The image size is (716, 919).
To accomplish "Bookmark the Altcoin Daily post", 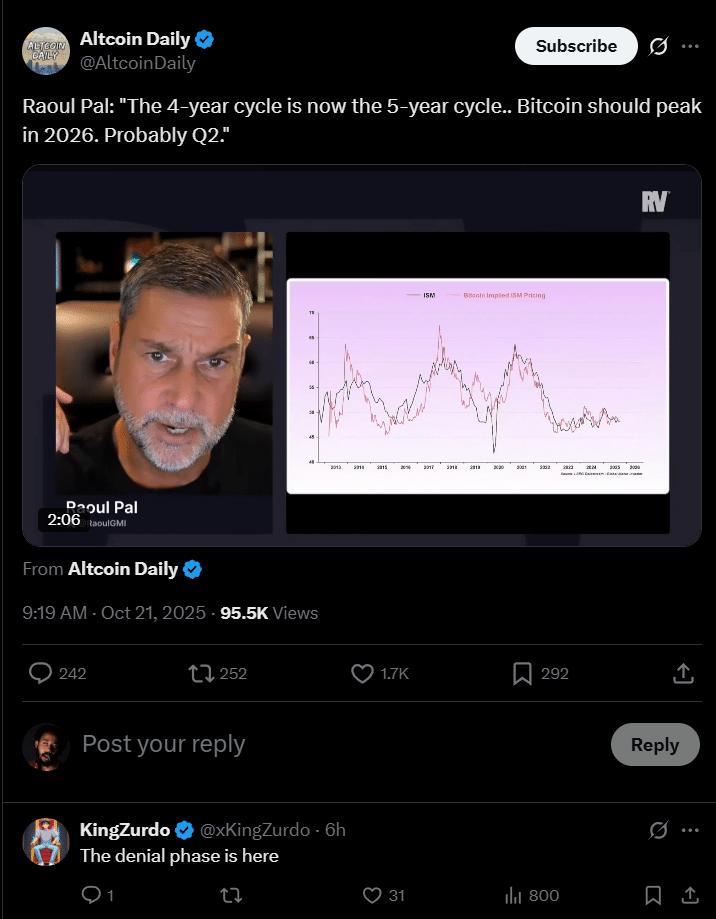I will pyautogui.click(x=522, y=674).
